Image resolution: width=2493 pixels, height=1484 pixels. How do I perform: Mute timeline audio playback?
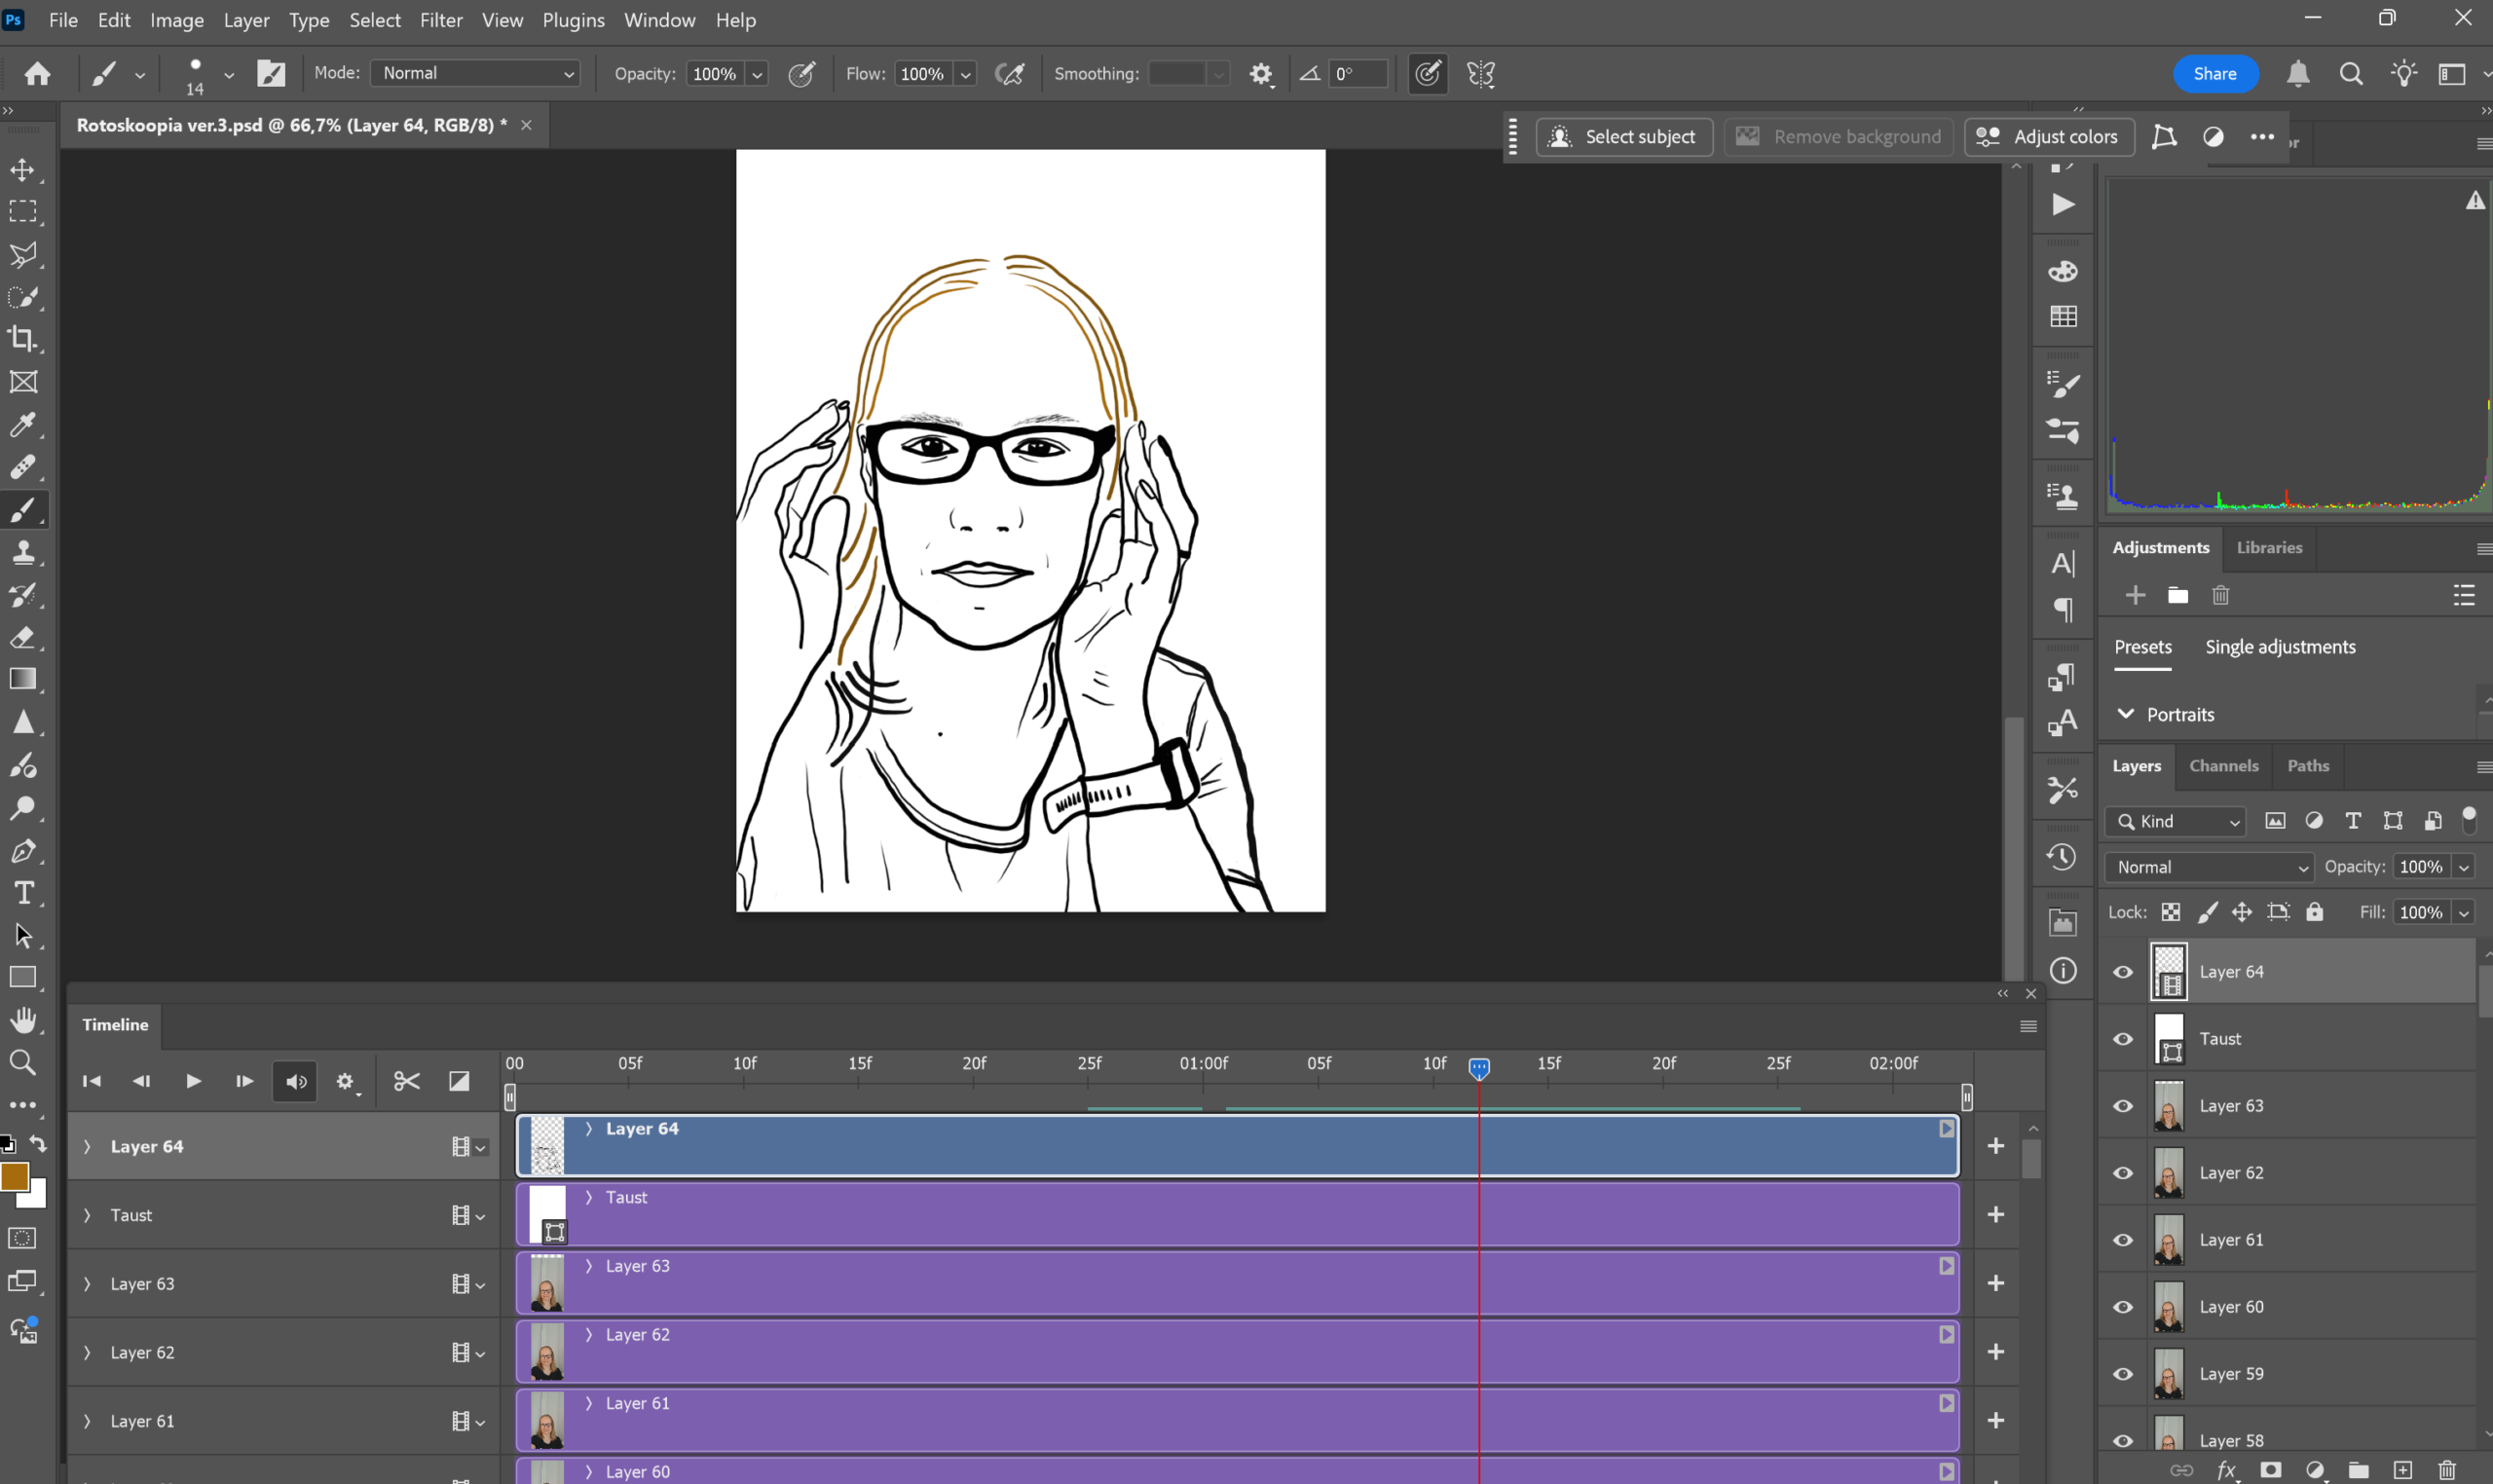click(x=295, y=1081)
